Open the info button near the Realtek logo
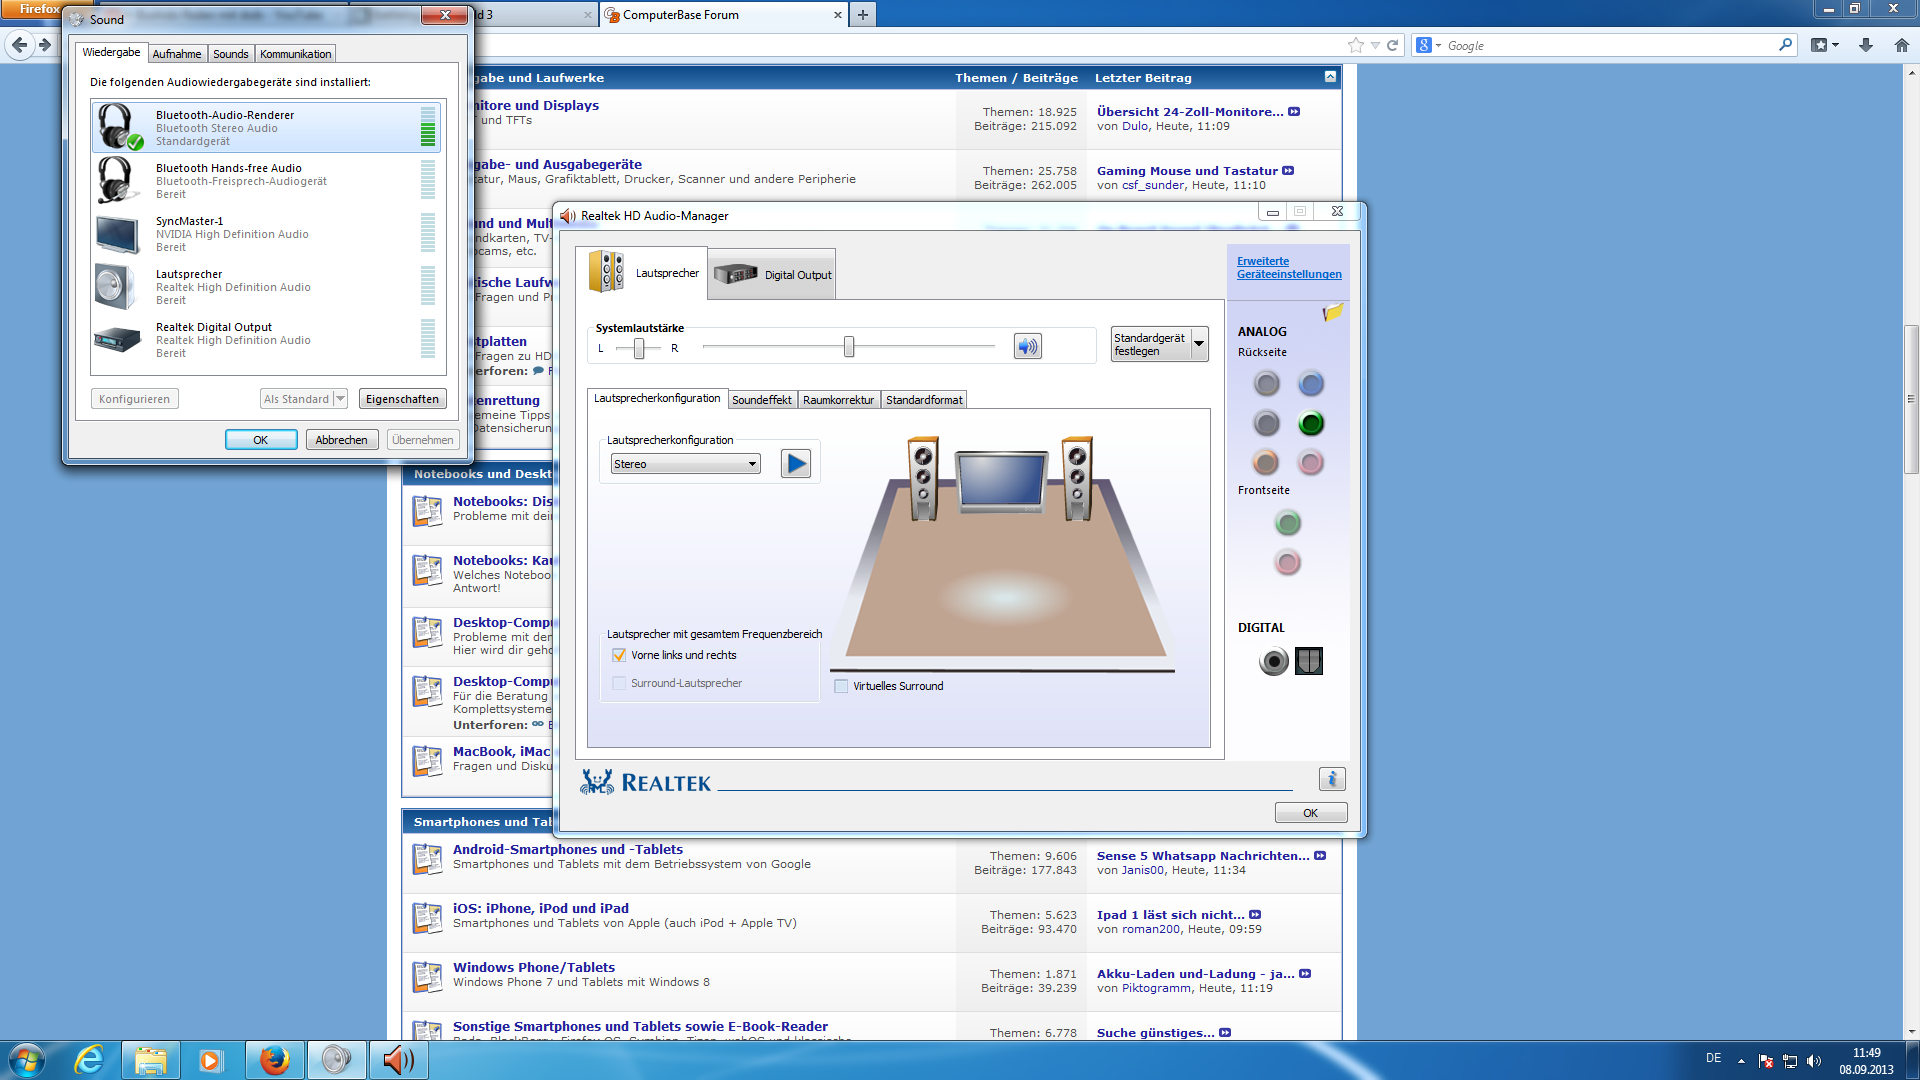Screen dimensions: 1920x1080 (1331, 779)
